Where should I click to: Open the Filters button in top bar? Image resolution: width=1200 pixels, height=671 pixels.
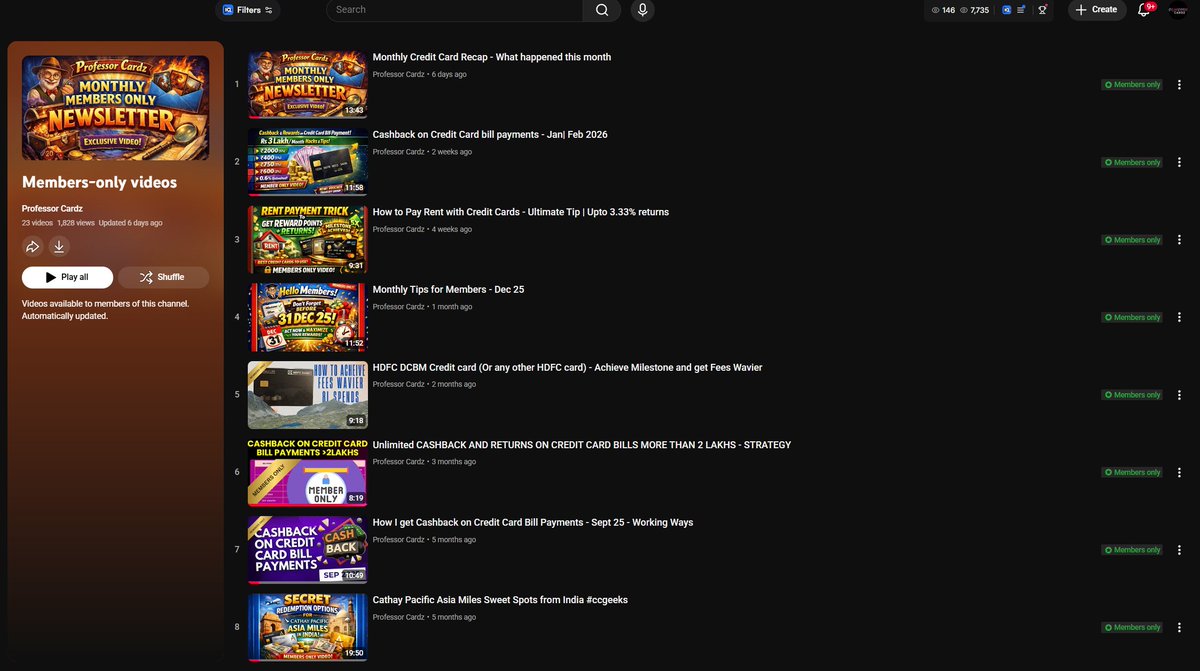point(247,10)
